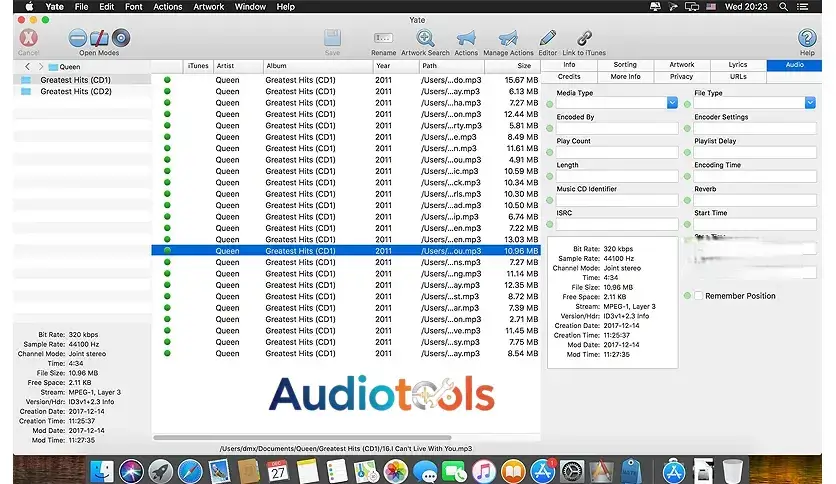Open the Font menu

coord(133,6)
